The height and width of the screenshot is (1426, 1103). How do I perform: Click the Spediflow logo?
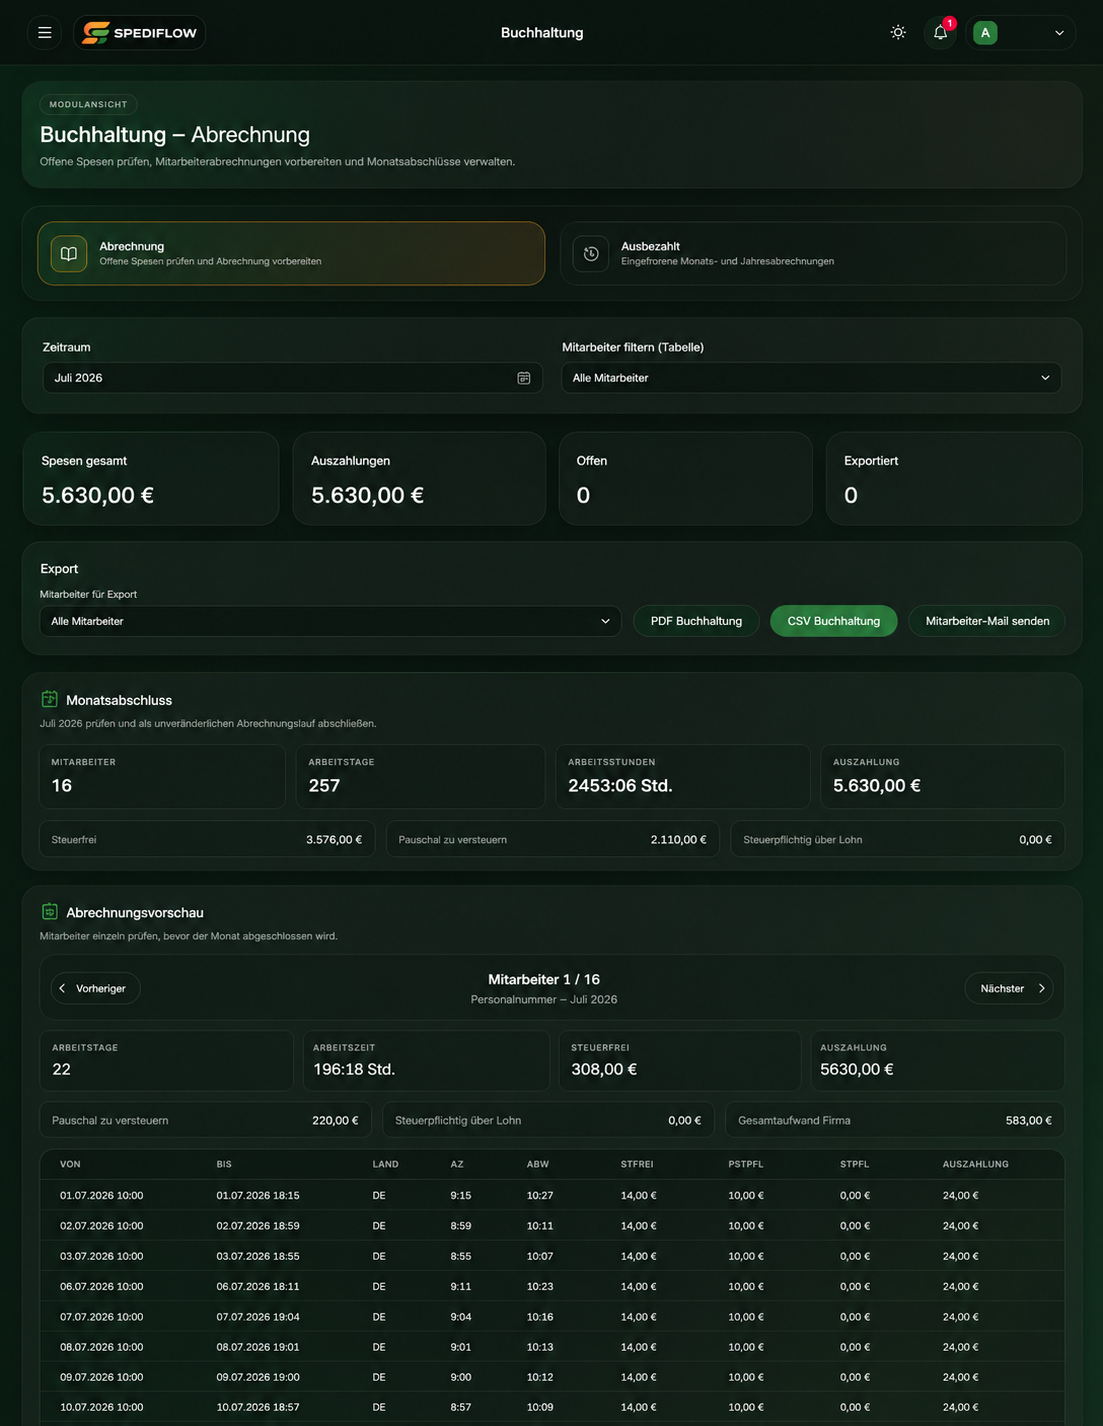(140, 33)
